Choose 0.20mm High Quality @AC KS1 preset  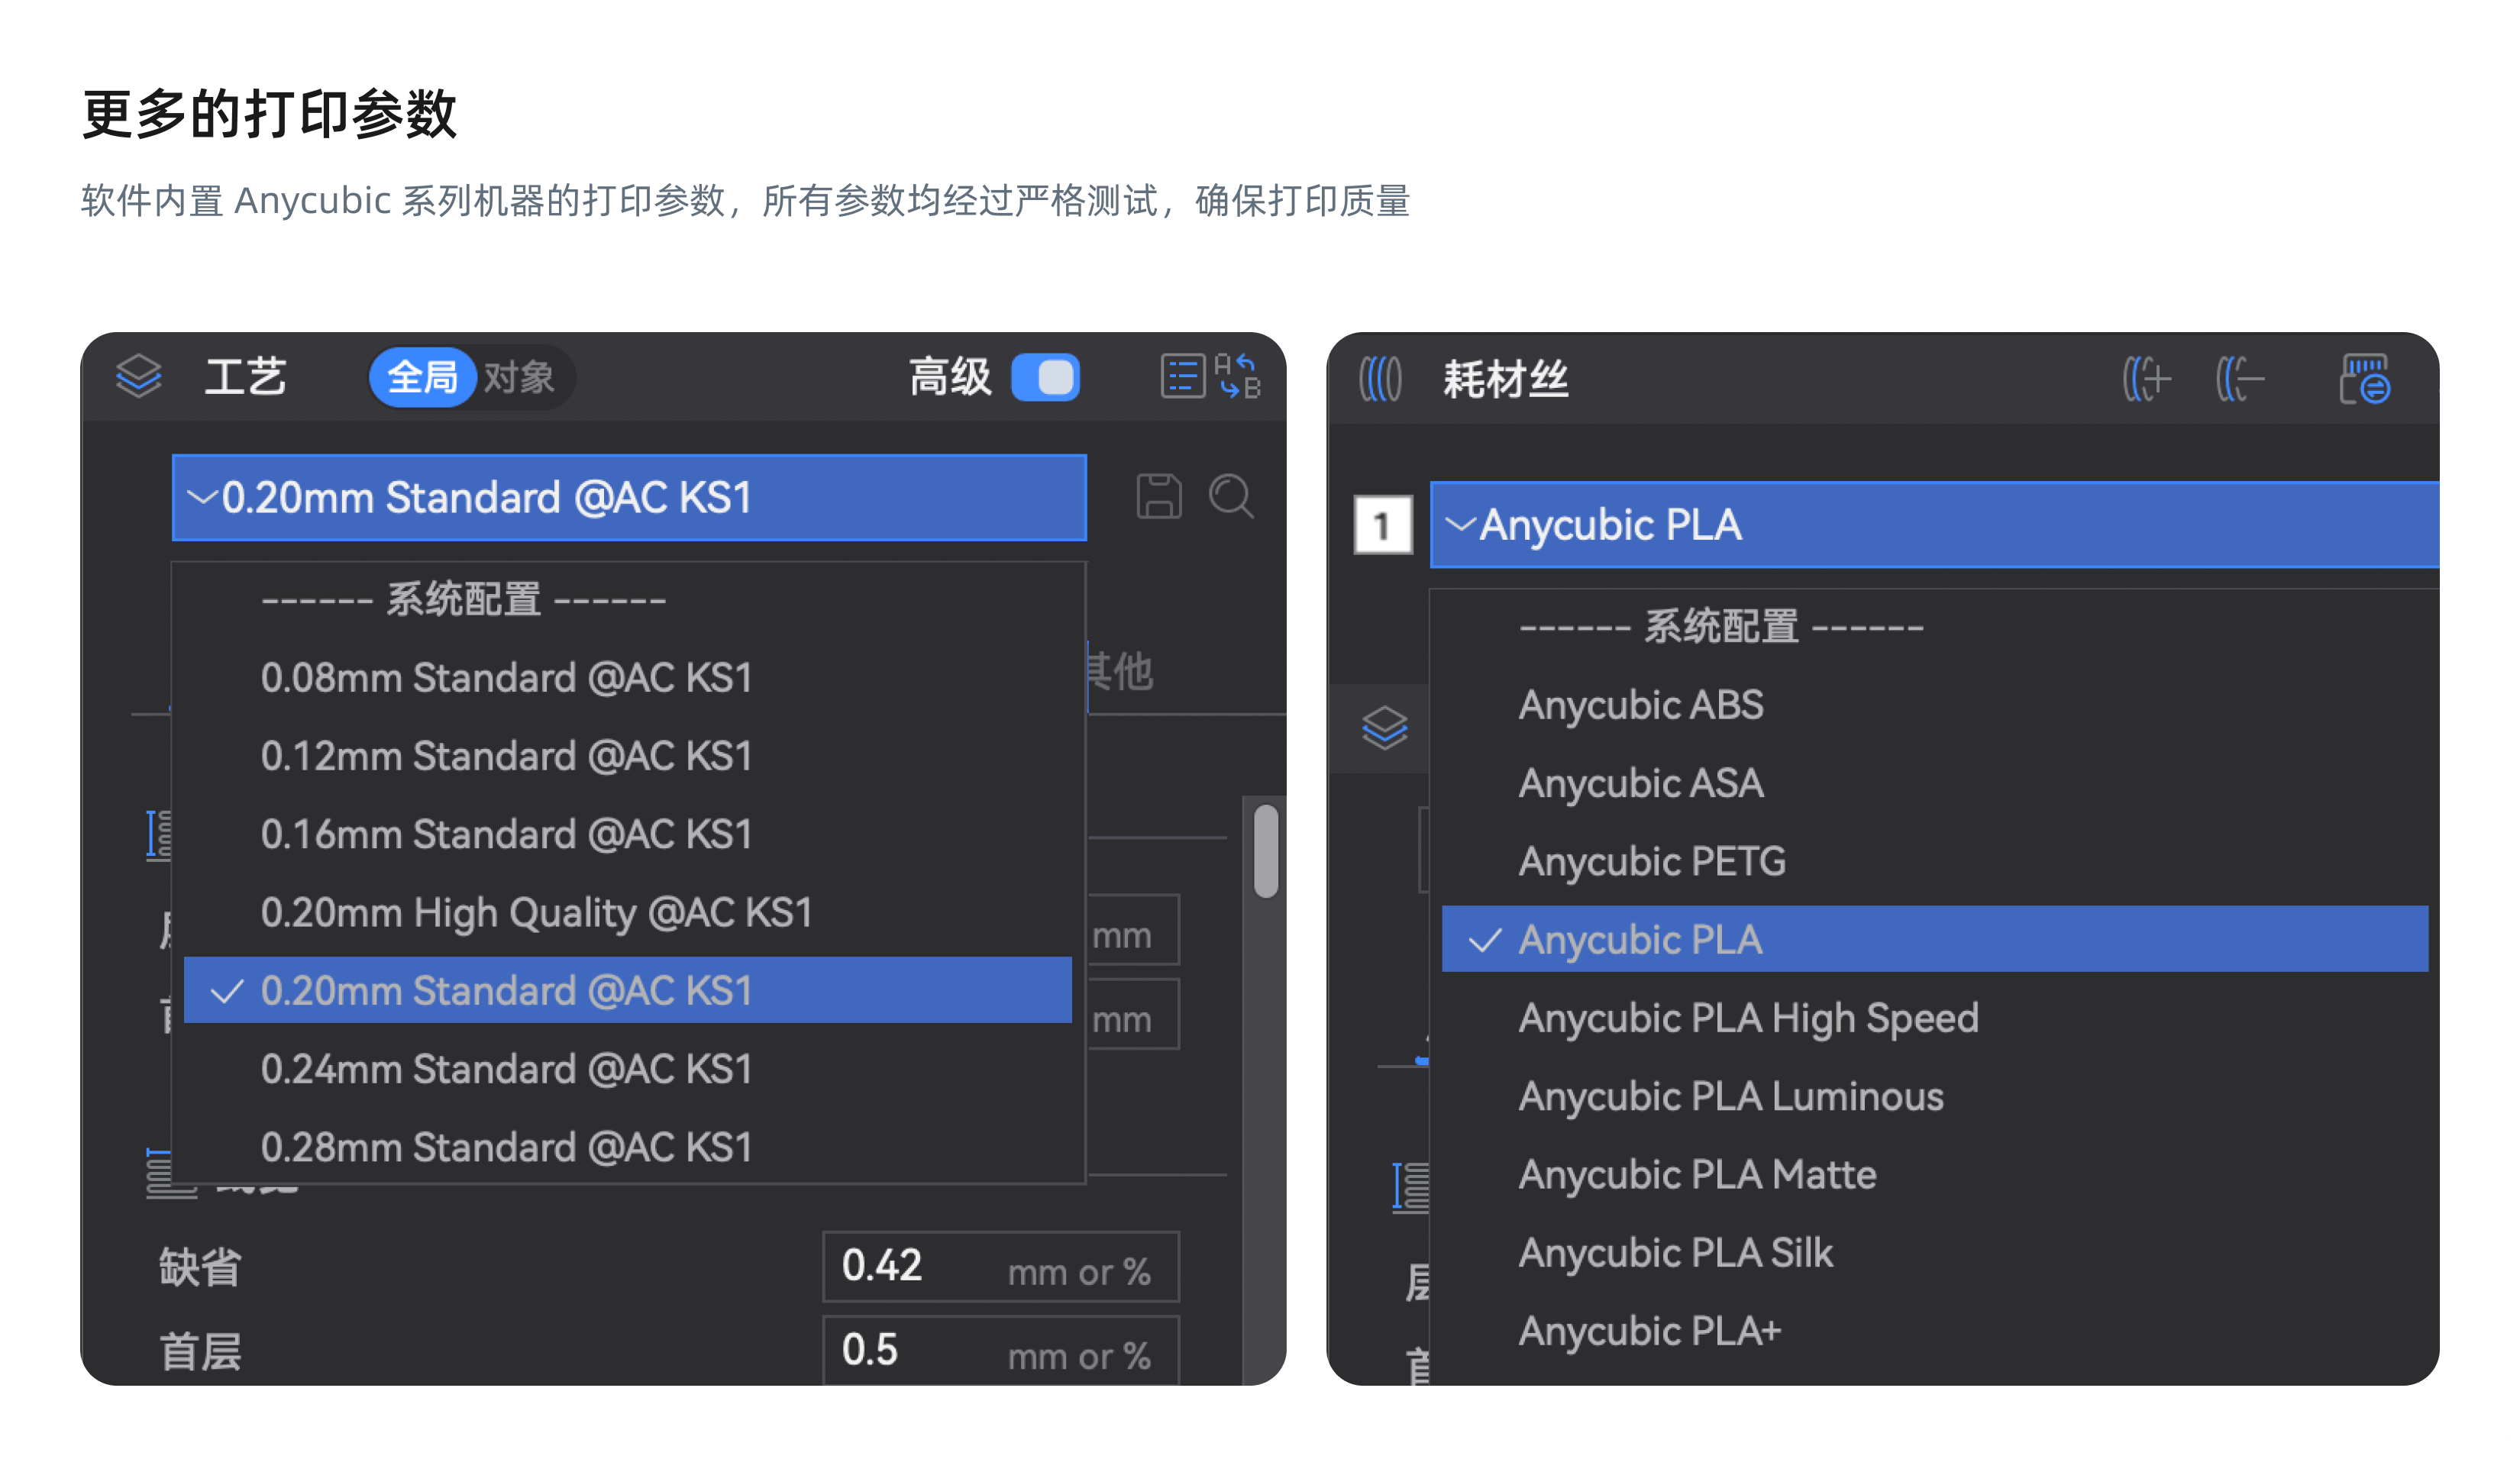[x=628, y=912]
